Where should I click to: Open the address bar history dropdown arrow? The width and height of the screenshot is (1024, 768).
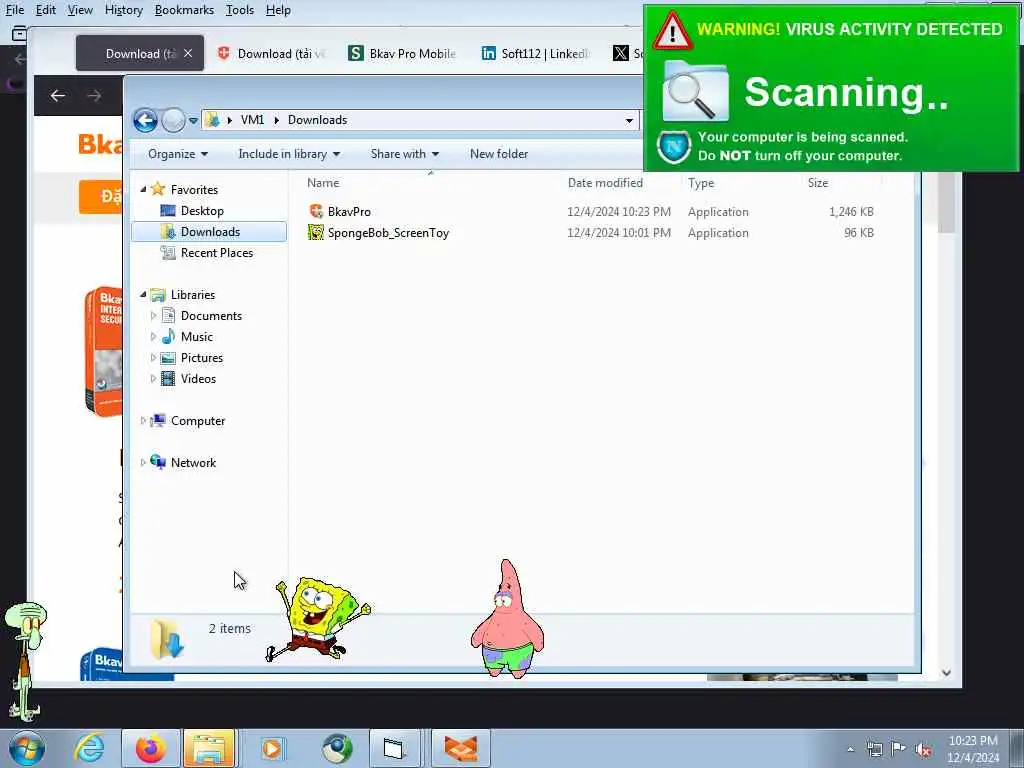629,120
